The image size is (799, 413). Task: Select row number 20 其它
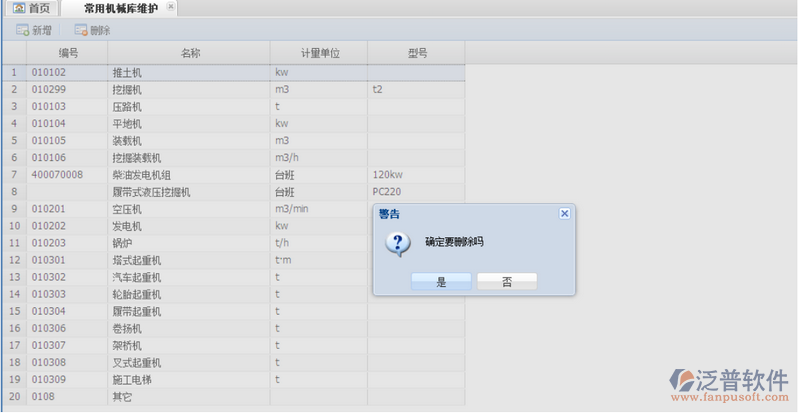(x=121, y=397)
